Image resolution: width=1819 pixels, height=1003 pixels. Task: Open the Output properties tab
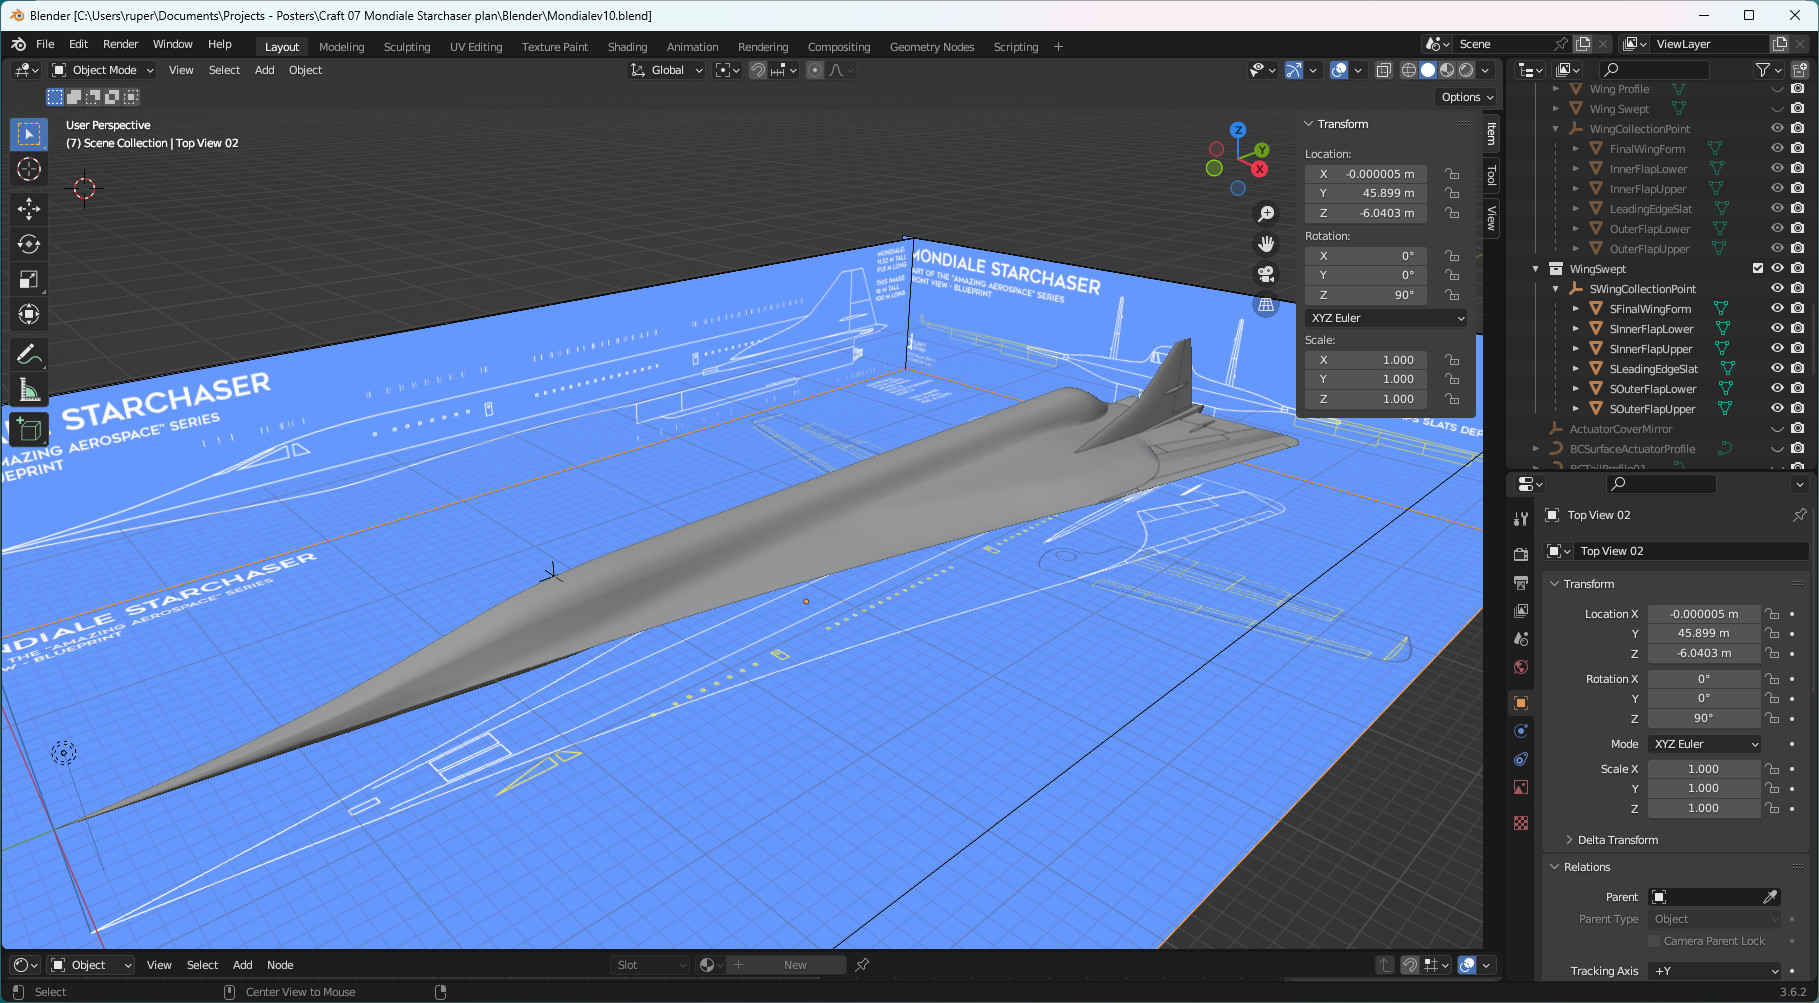coord(1521,582)
